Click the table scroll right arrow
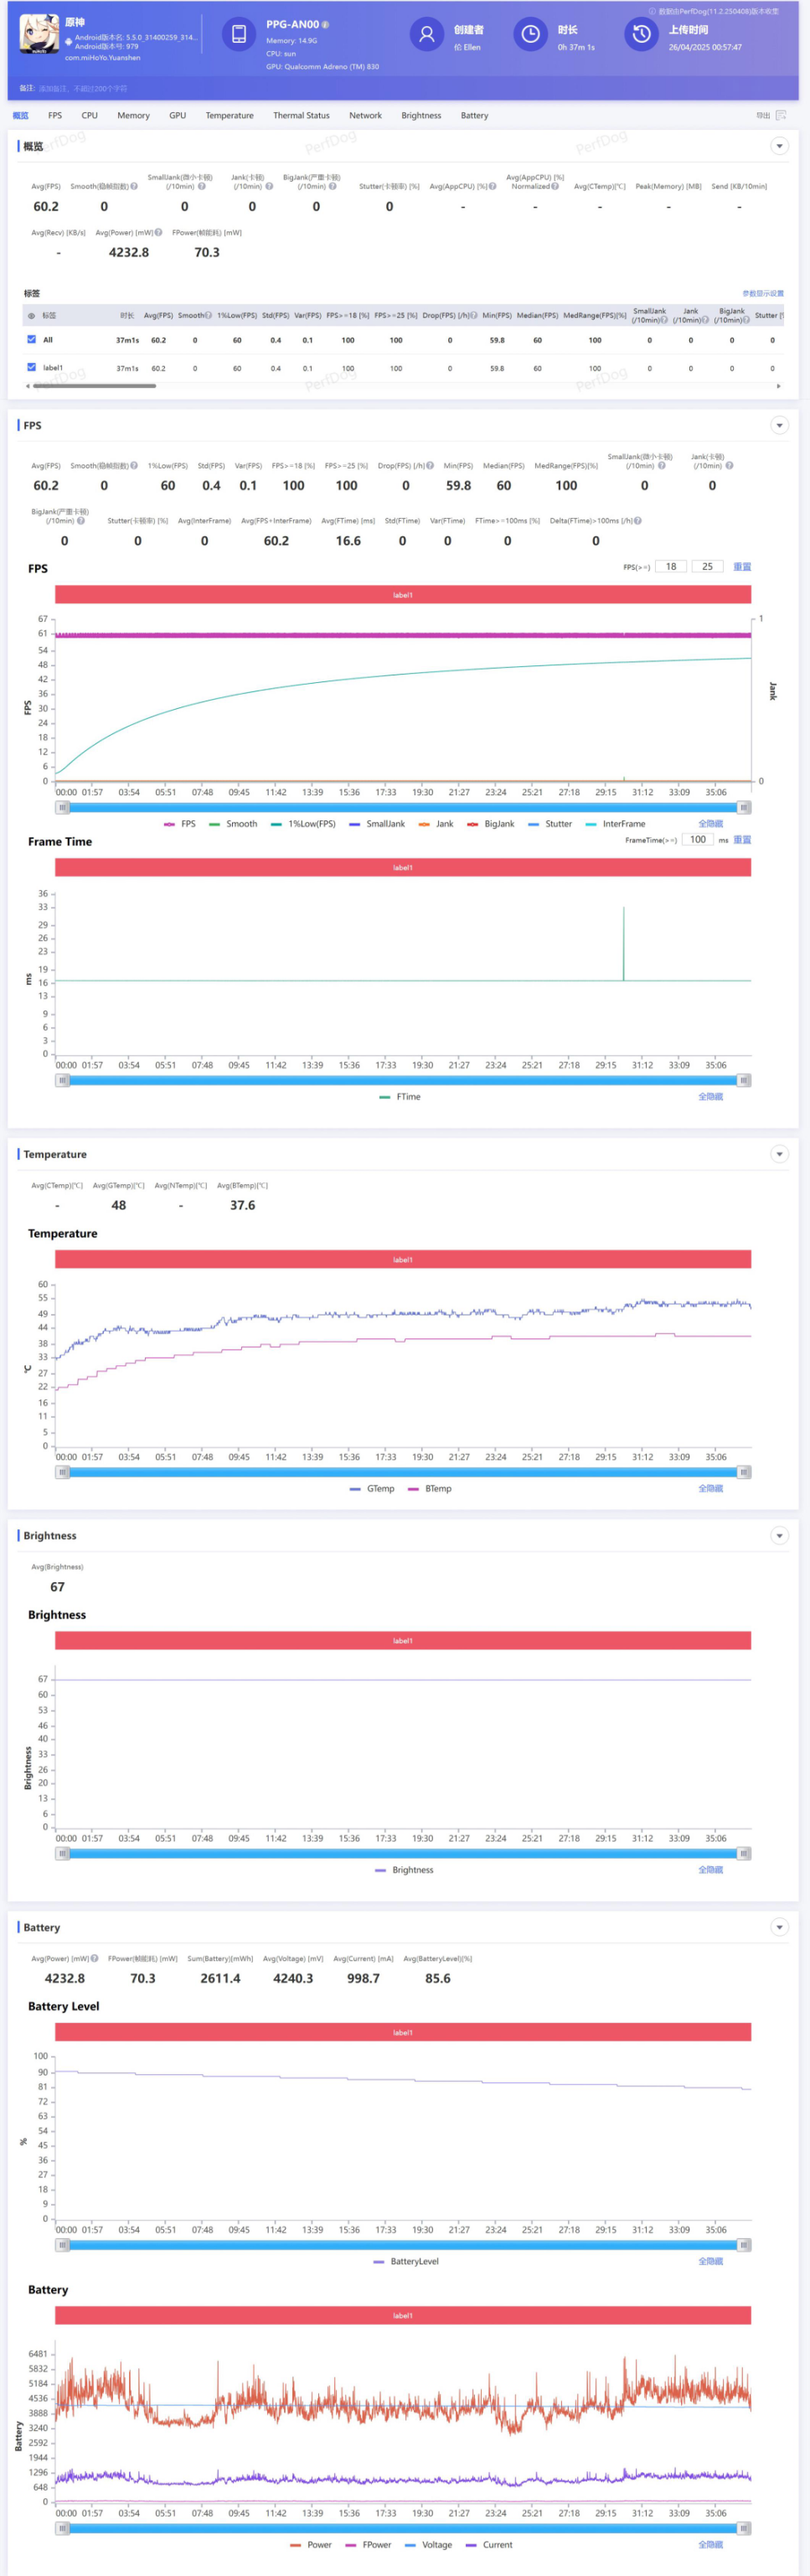Image resolution: width=810 pixels, height=2576 pixels. (779, 386)
